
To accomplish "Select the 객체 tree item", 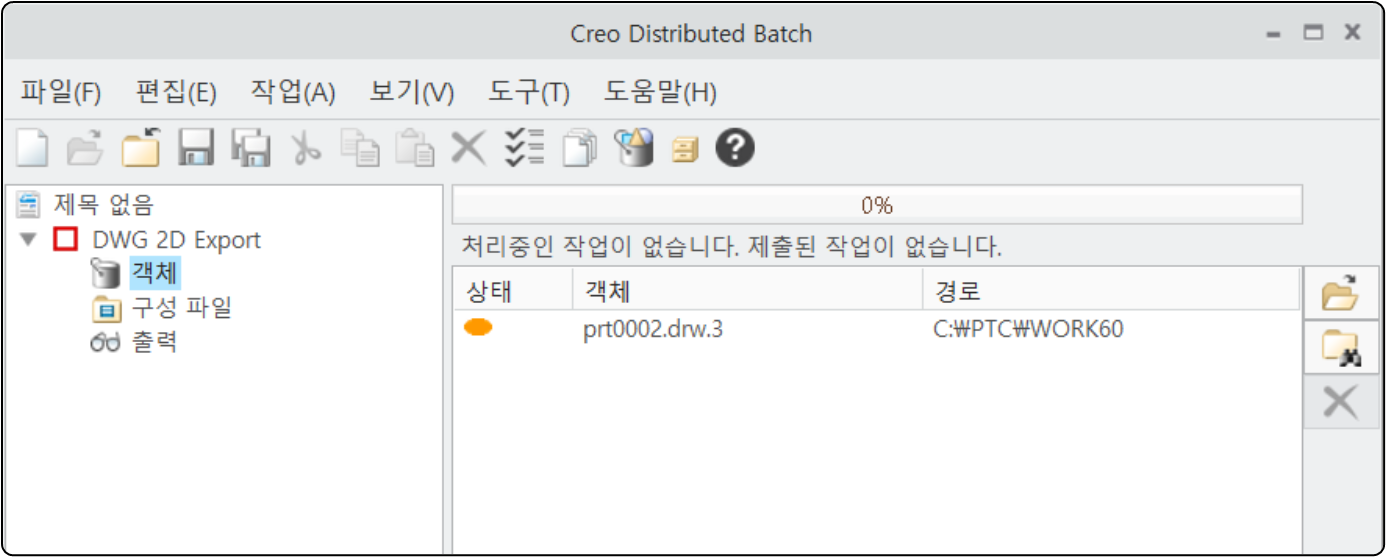I will tap(155, 273).
